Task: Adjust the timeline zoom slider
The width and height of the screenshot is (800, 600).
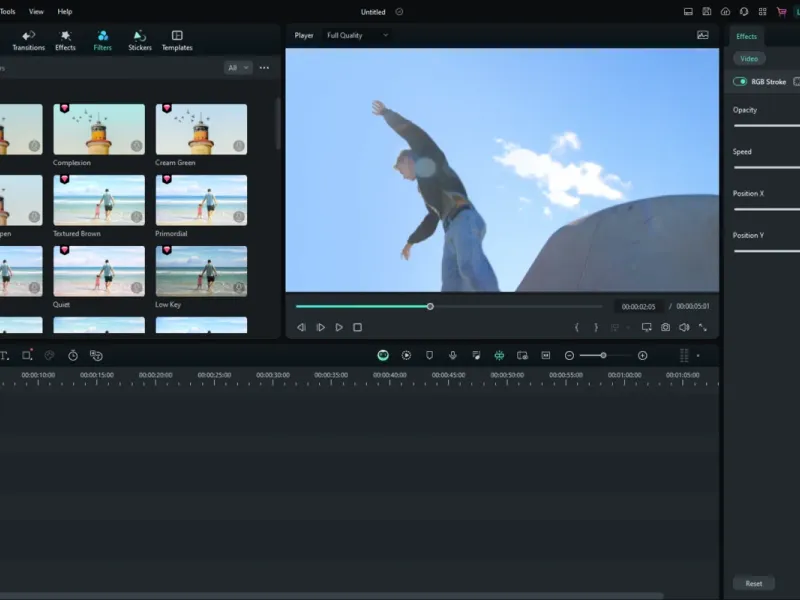Action: (x=605, y=356)
